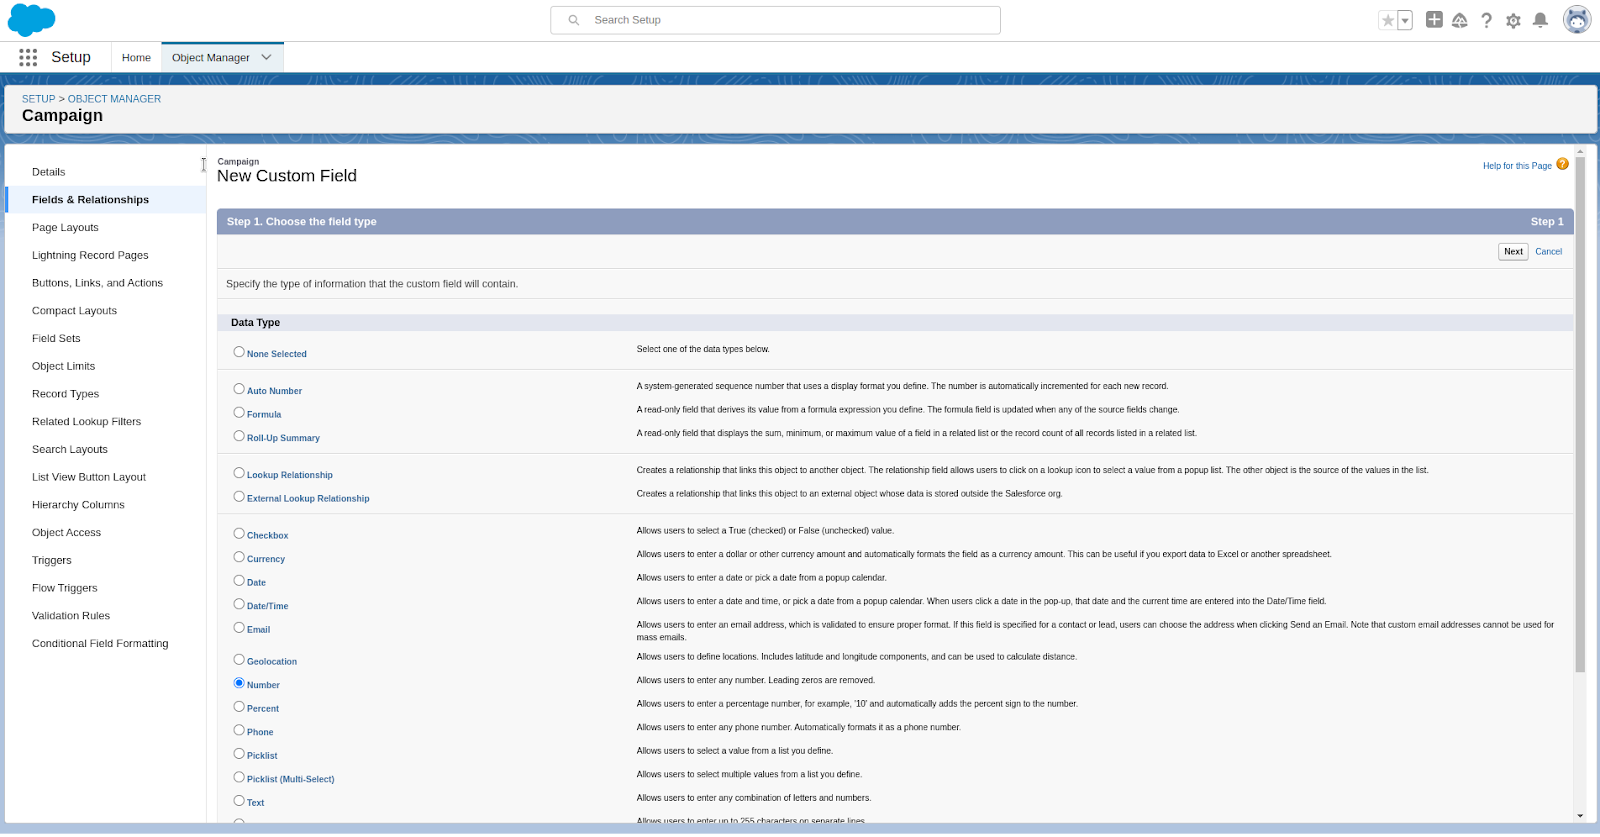Expand the Object Manager tab chevron
1600x837 pixels.
click(266, 57)
